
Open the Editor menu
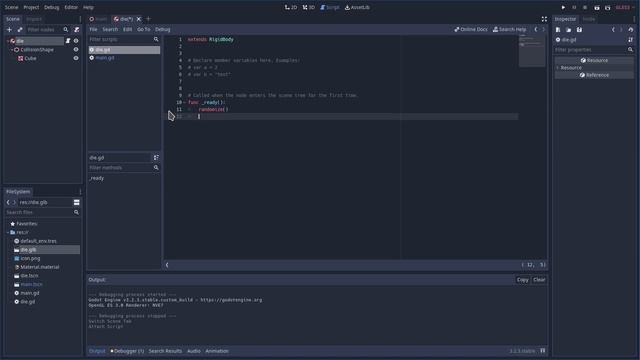(71, 7)
